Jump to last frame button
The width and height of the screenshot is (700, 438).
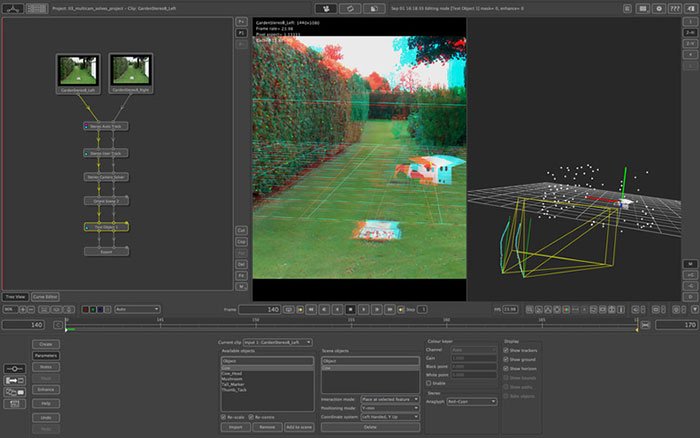tap(390, 309)
